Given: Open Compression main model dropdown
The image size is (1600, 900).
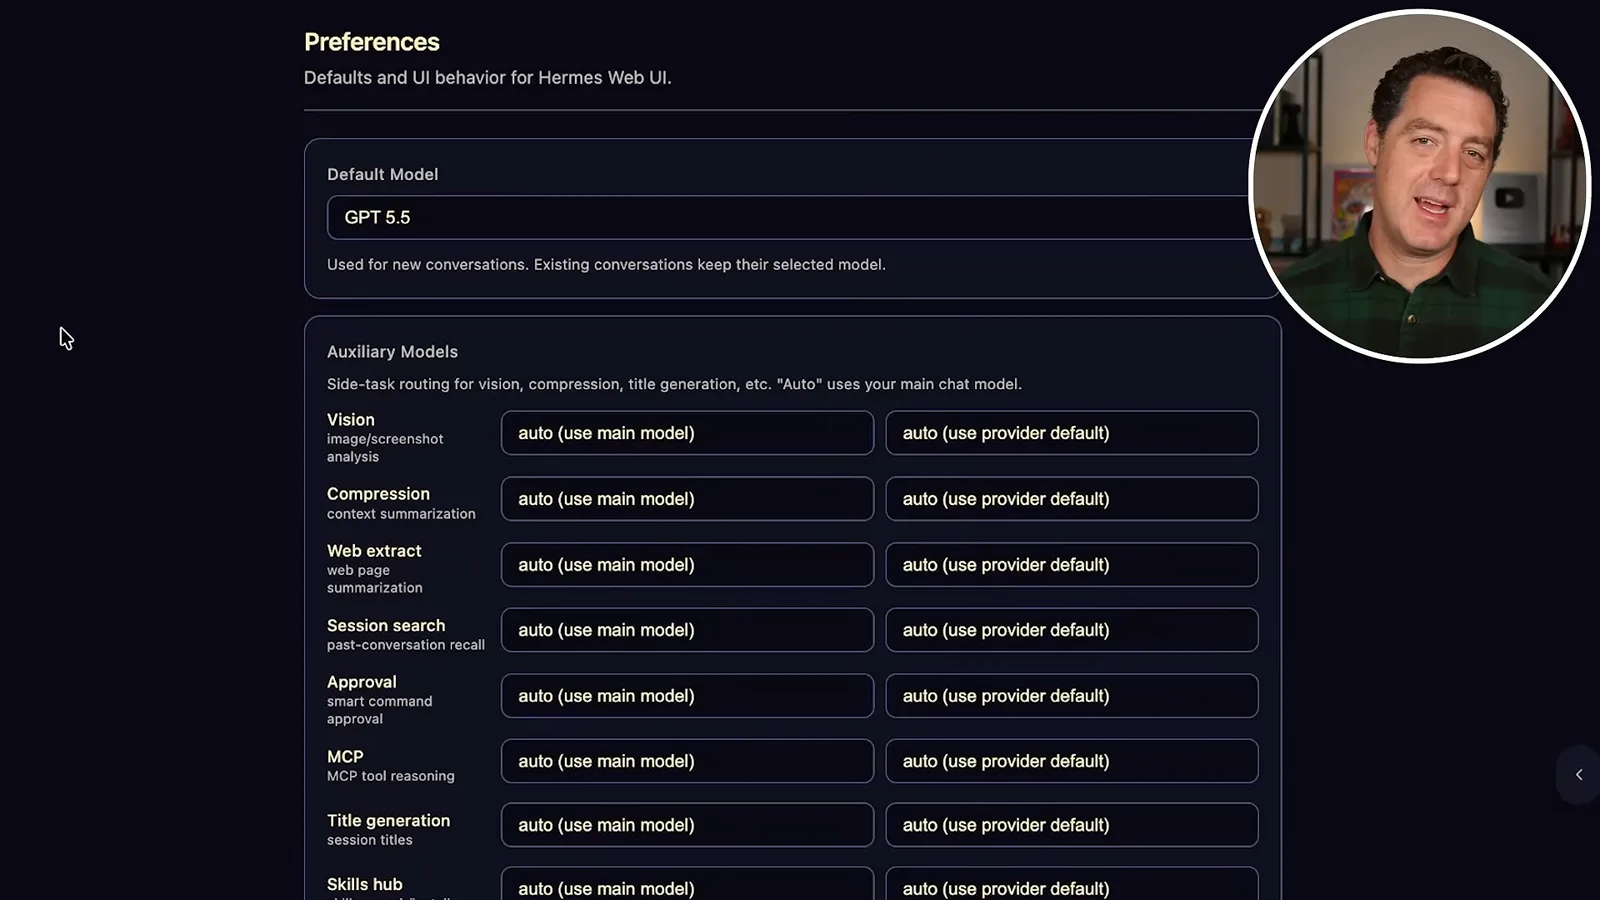Looking at the screenshot, I should coord(687,499).
